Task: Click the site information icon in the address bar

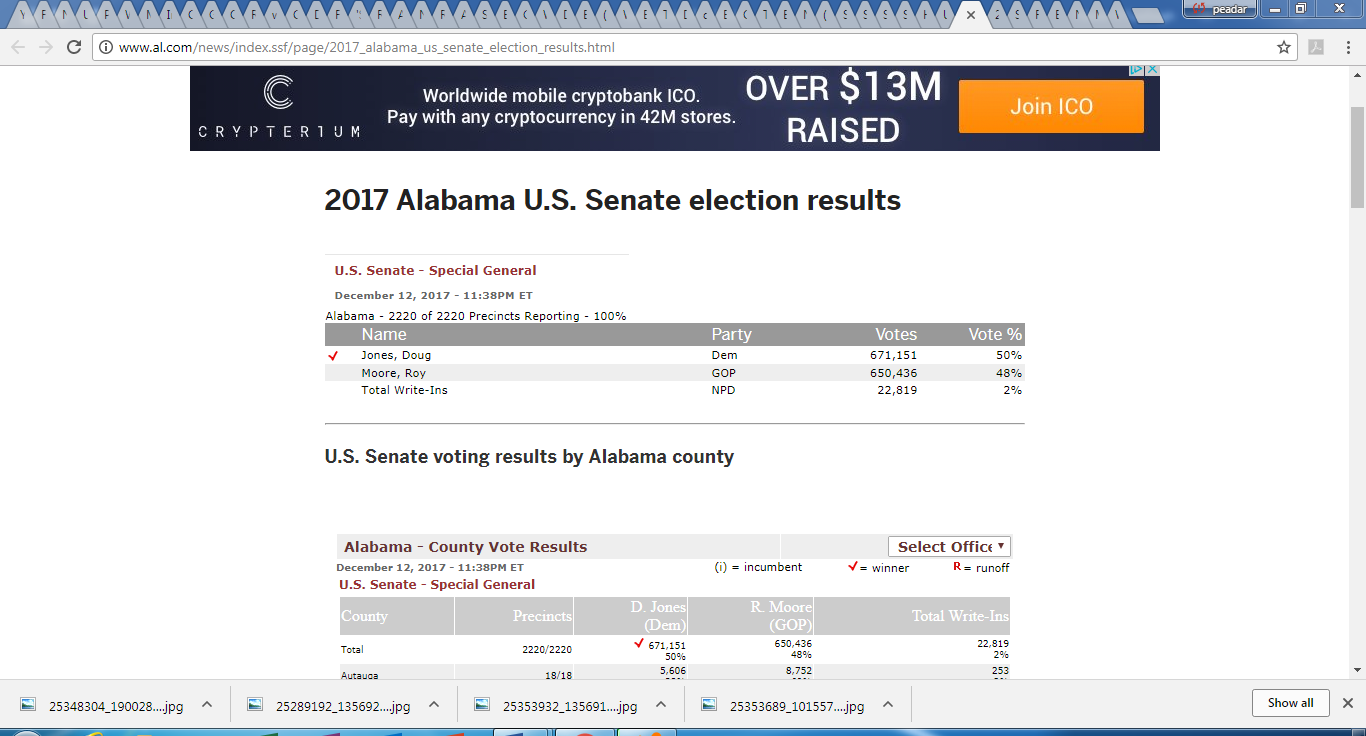Action: 106,47
